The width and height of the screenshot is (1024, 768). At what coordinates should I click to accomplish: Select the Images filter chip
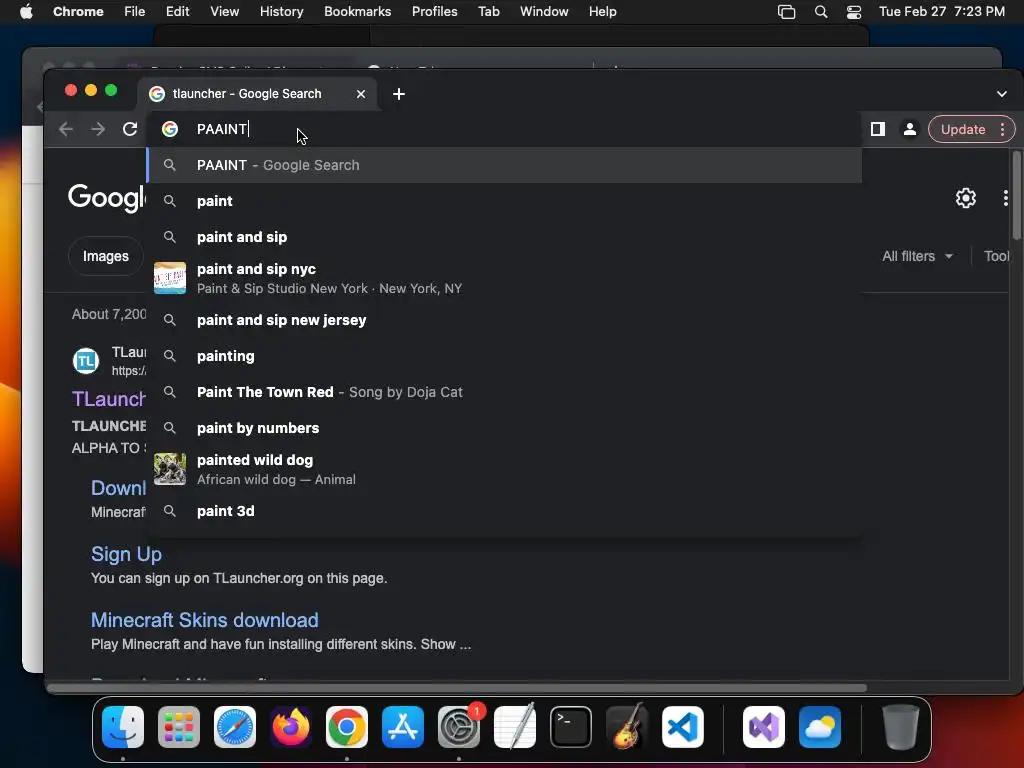coord(105,256)
